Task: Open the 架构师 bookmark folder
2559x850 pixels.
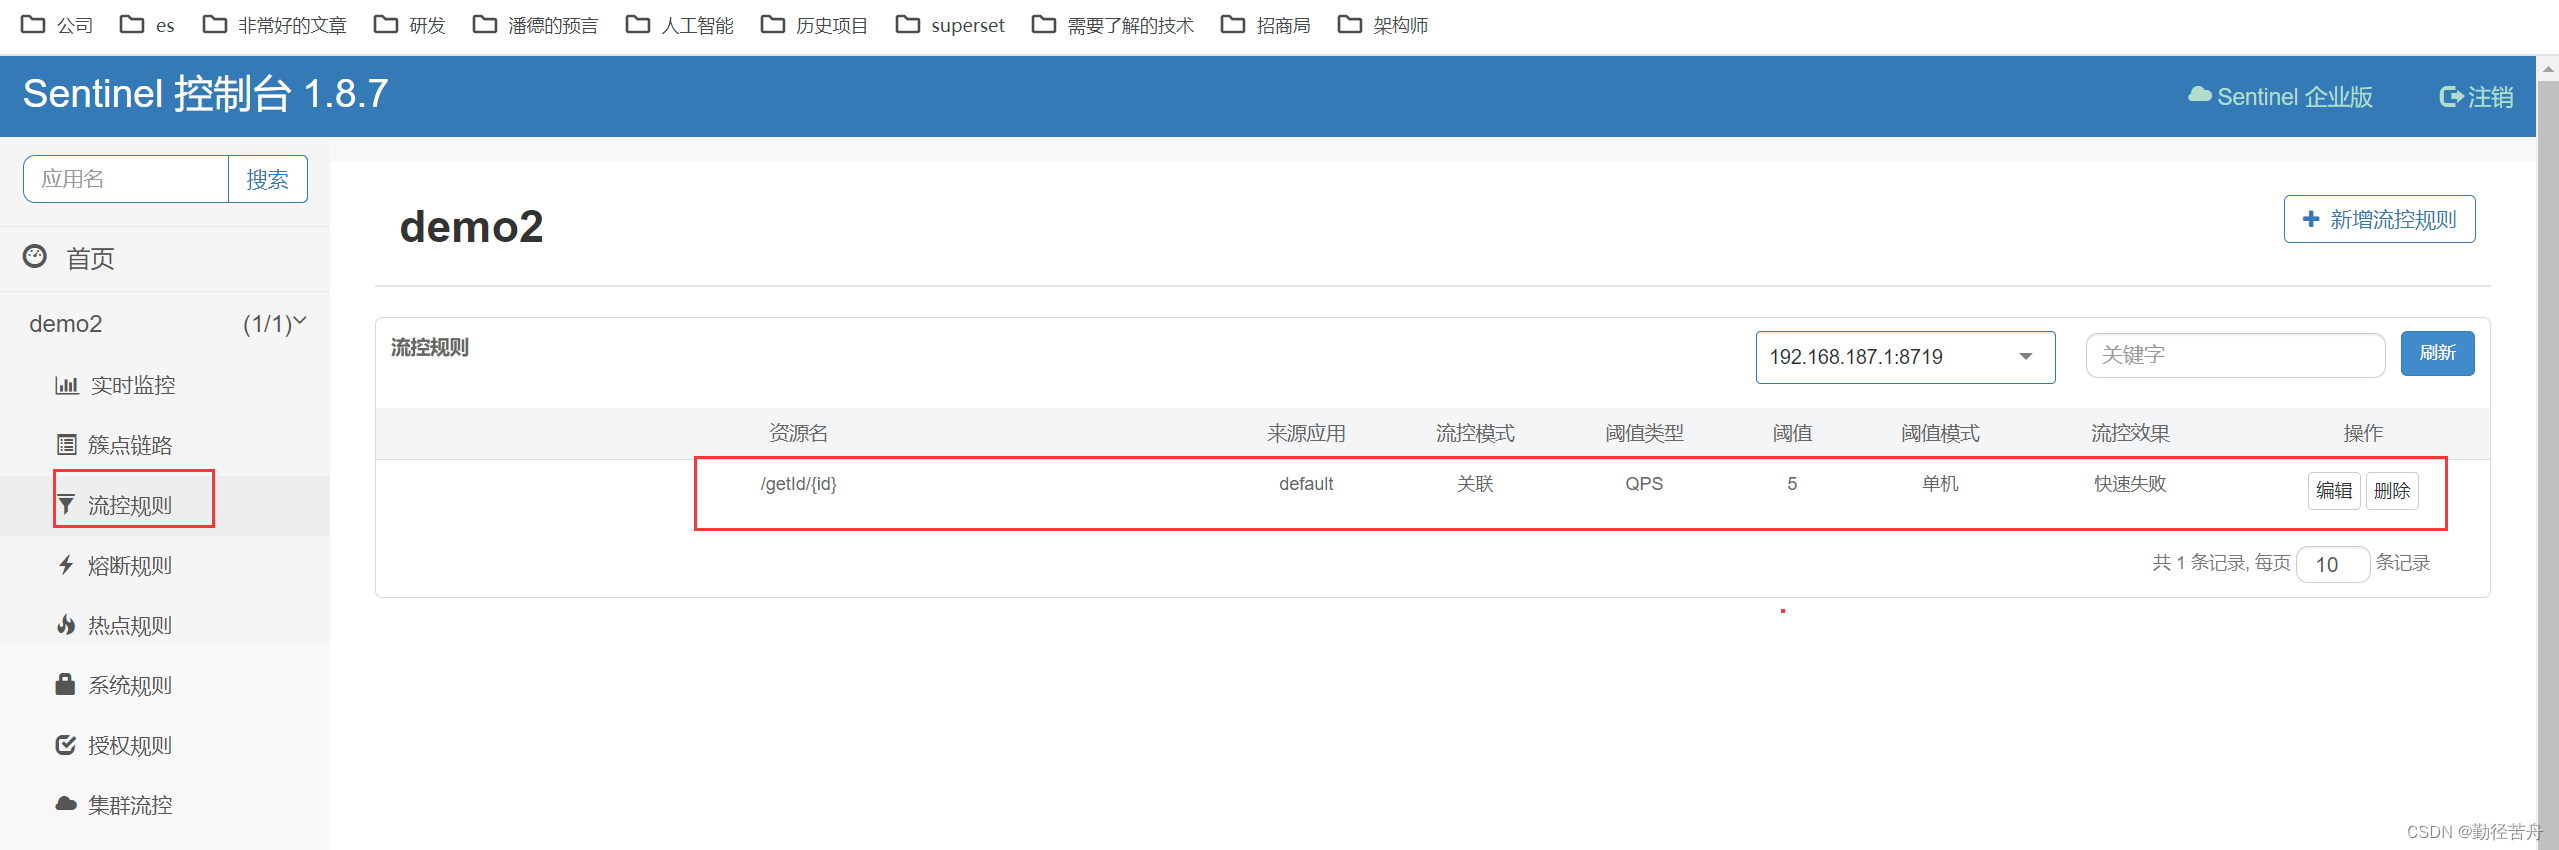Action: click(x=1383, y=25)
